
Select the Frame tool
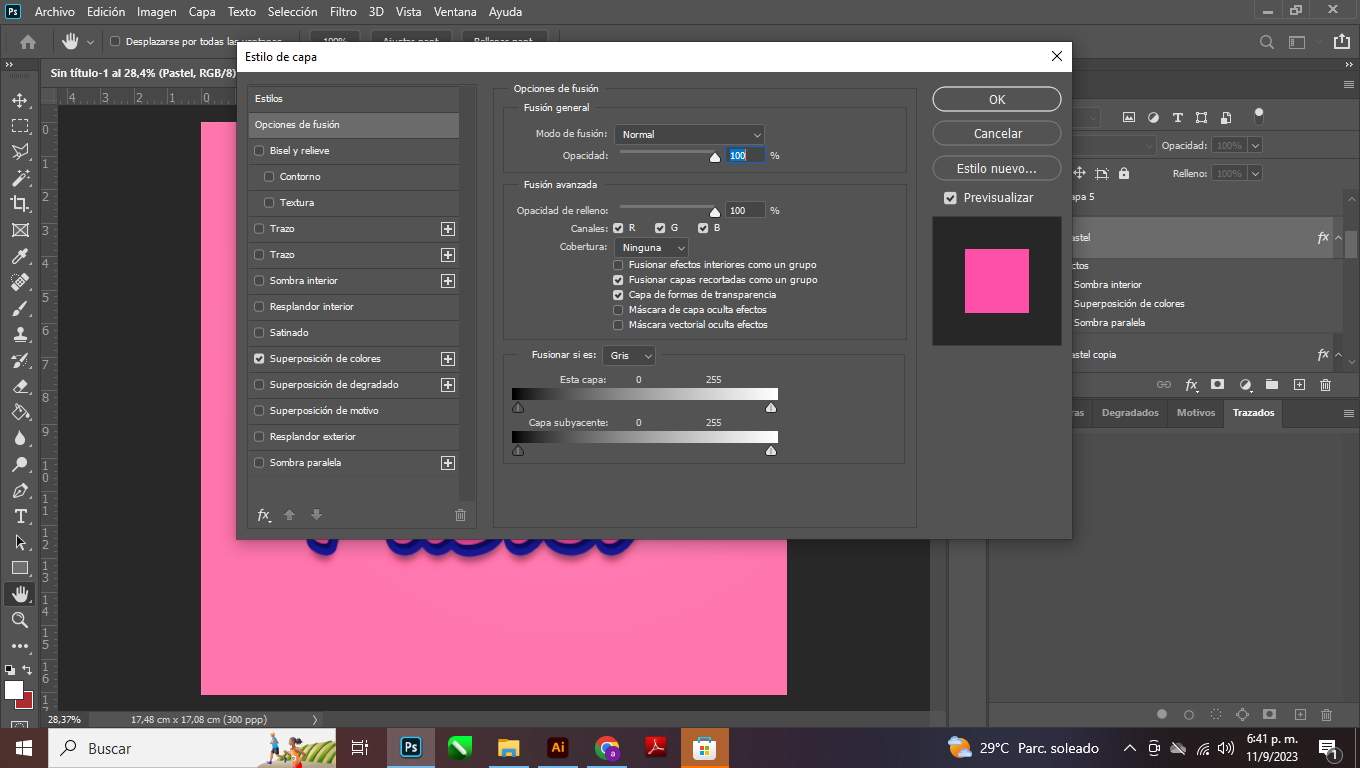[x=20, y=230]
